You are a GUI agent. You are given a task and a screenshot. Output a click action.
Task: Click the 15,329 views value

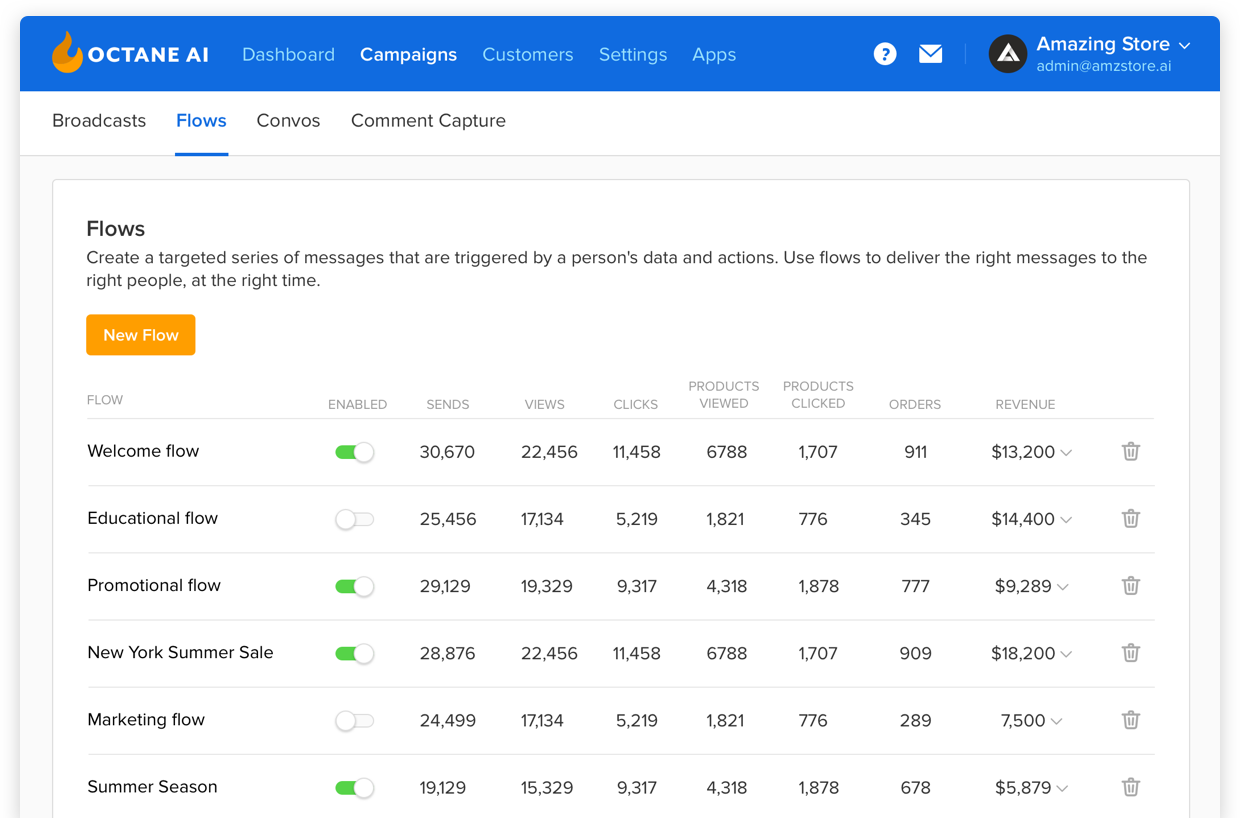[547, 788]
